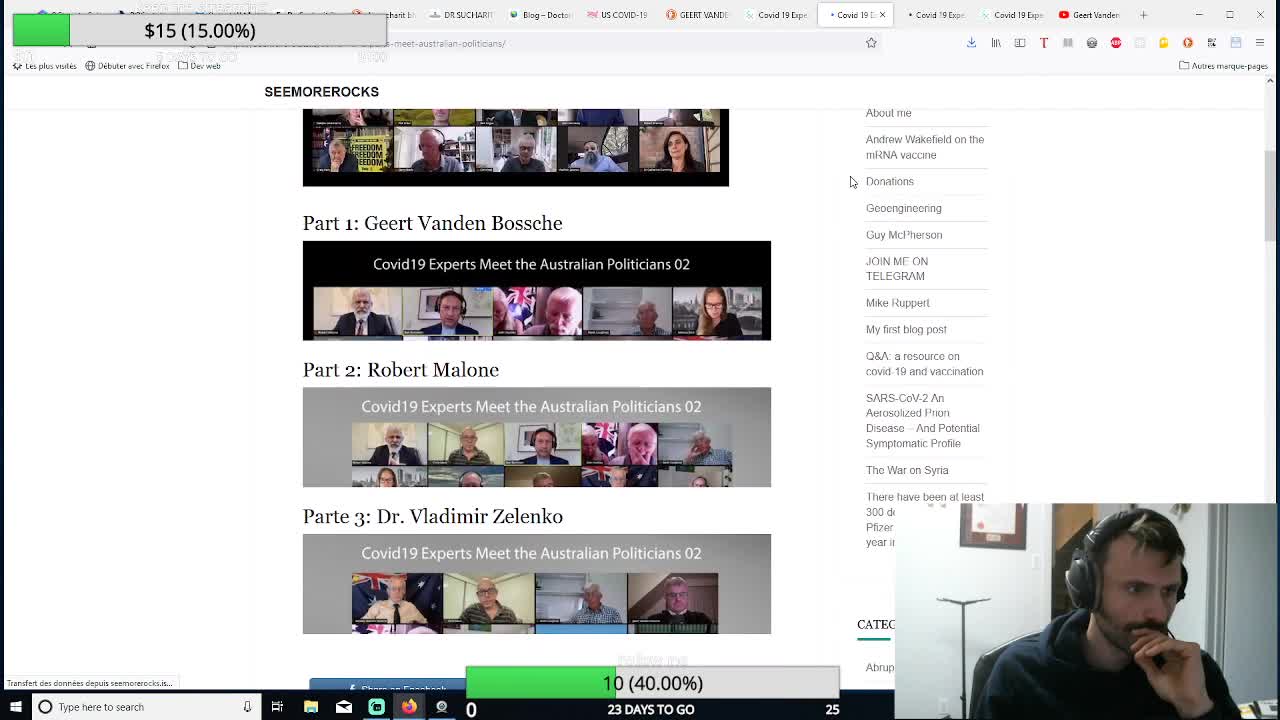Image resolution: width=1280 pixels, height=720 pixels.
Task: Open the Firefox hamburger menu
Action: coord(1259,43)
